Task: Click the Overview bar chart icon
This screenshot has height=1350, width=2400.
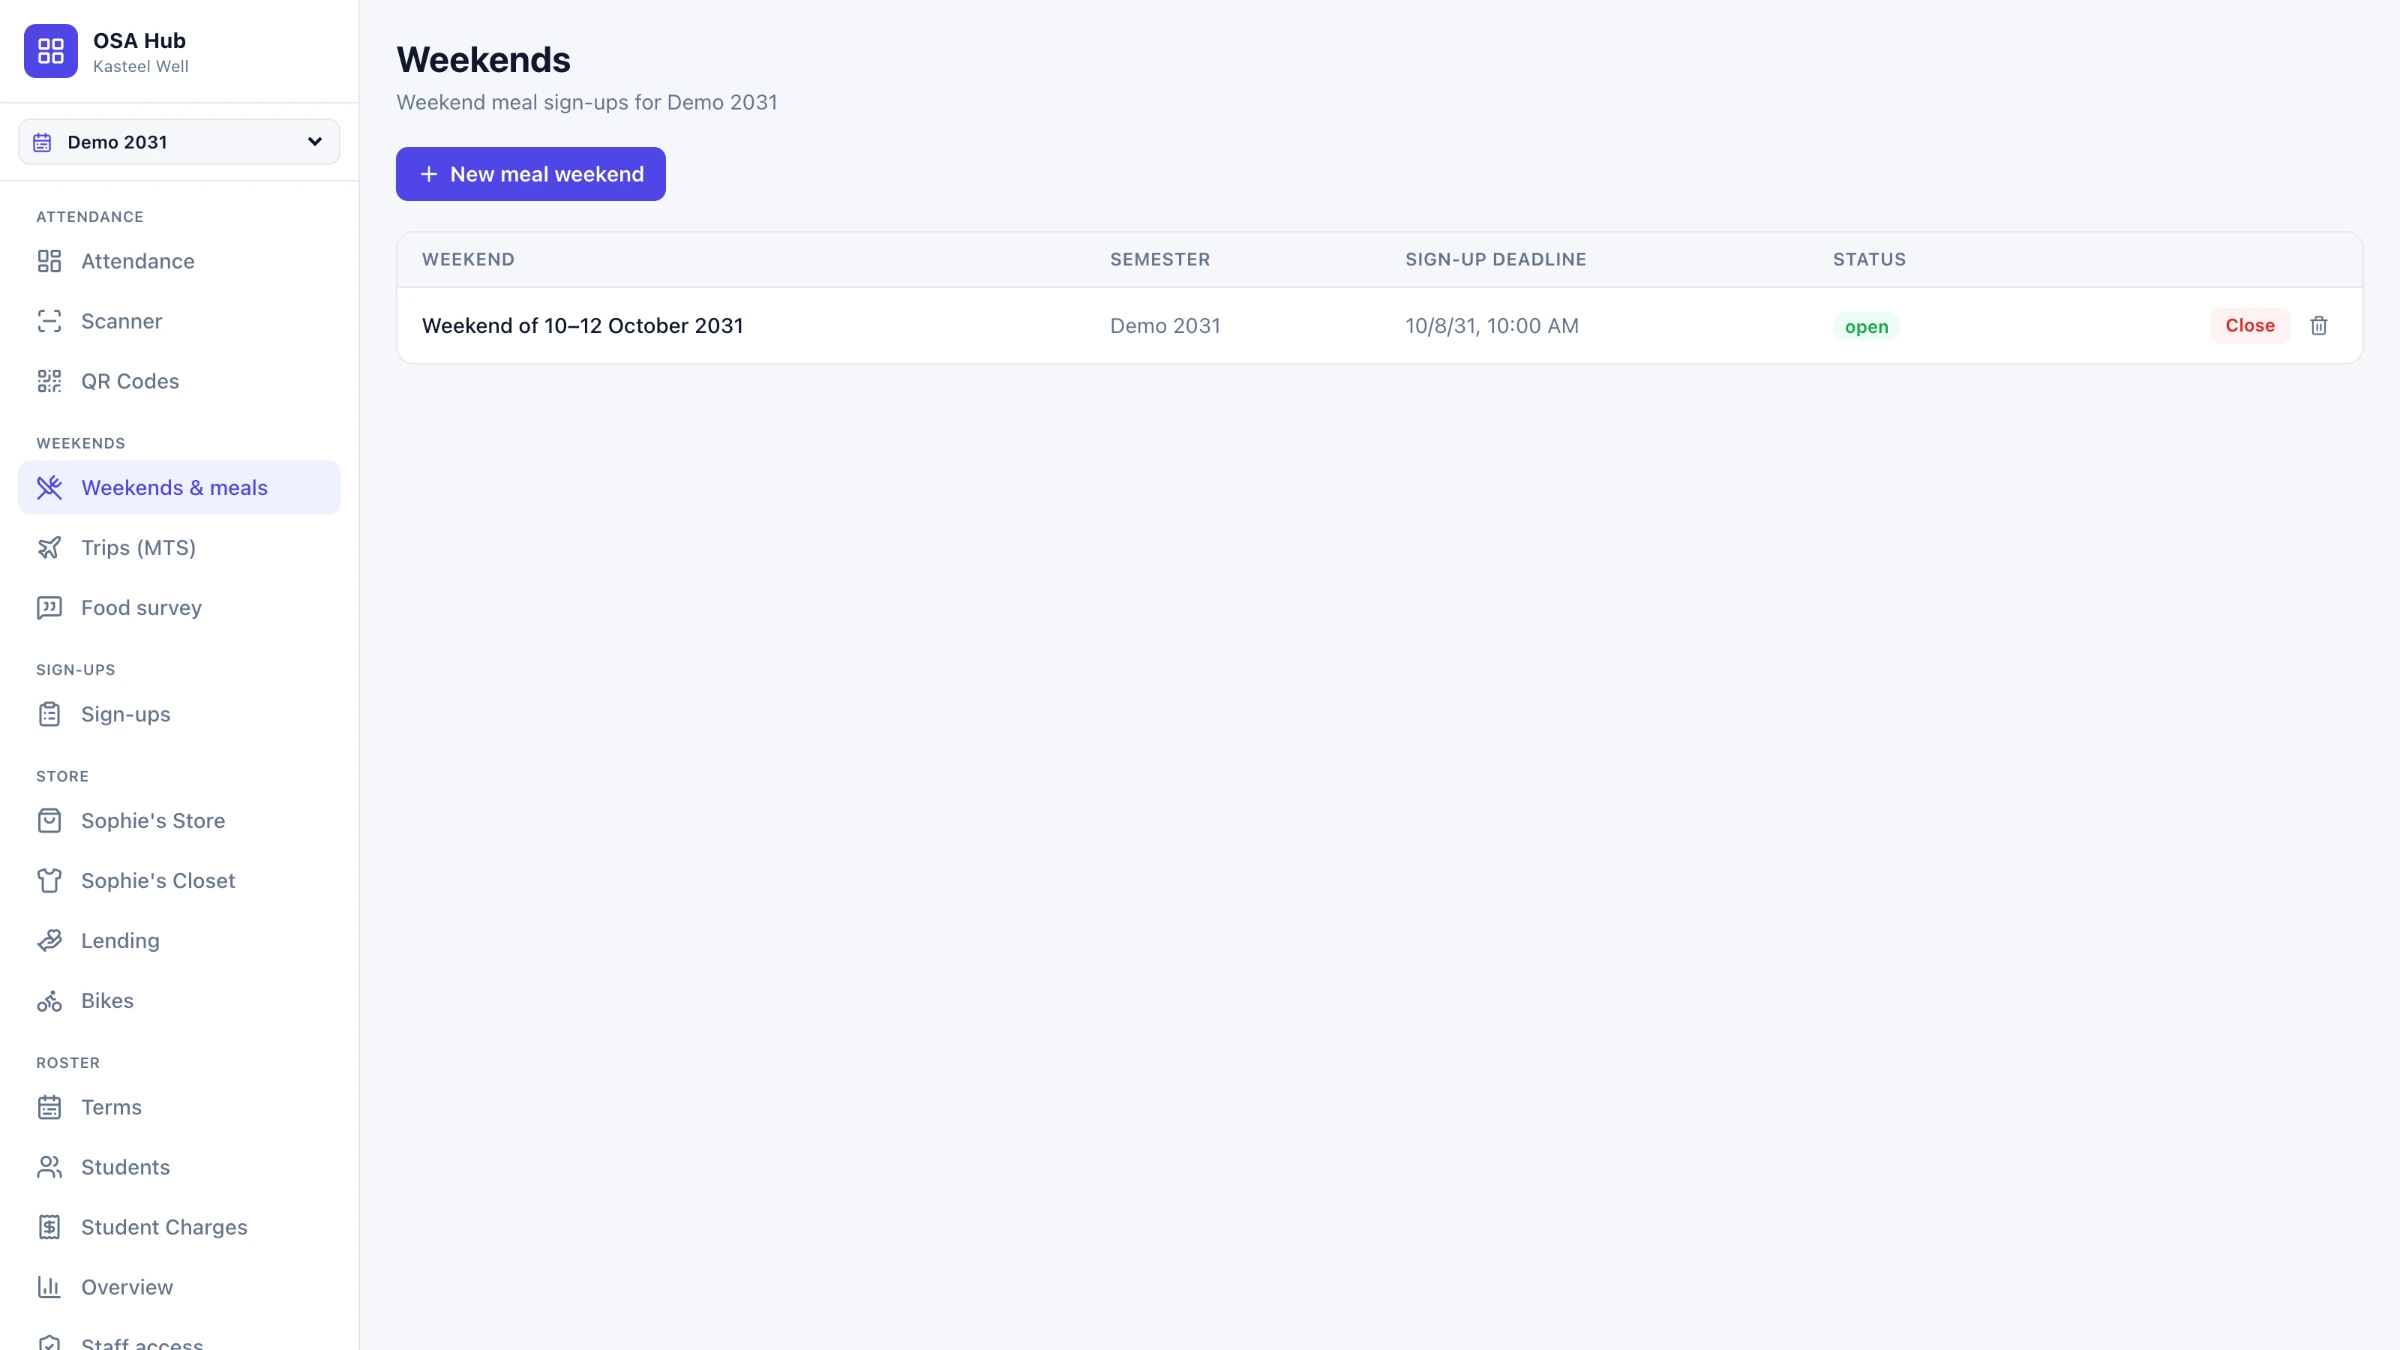Action: point(49,1287)
